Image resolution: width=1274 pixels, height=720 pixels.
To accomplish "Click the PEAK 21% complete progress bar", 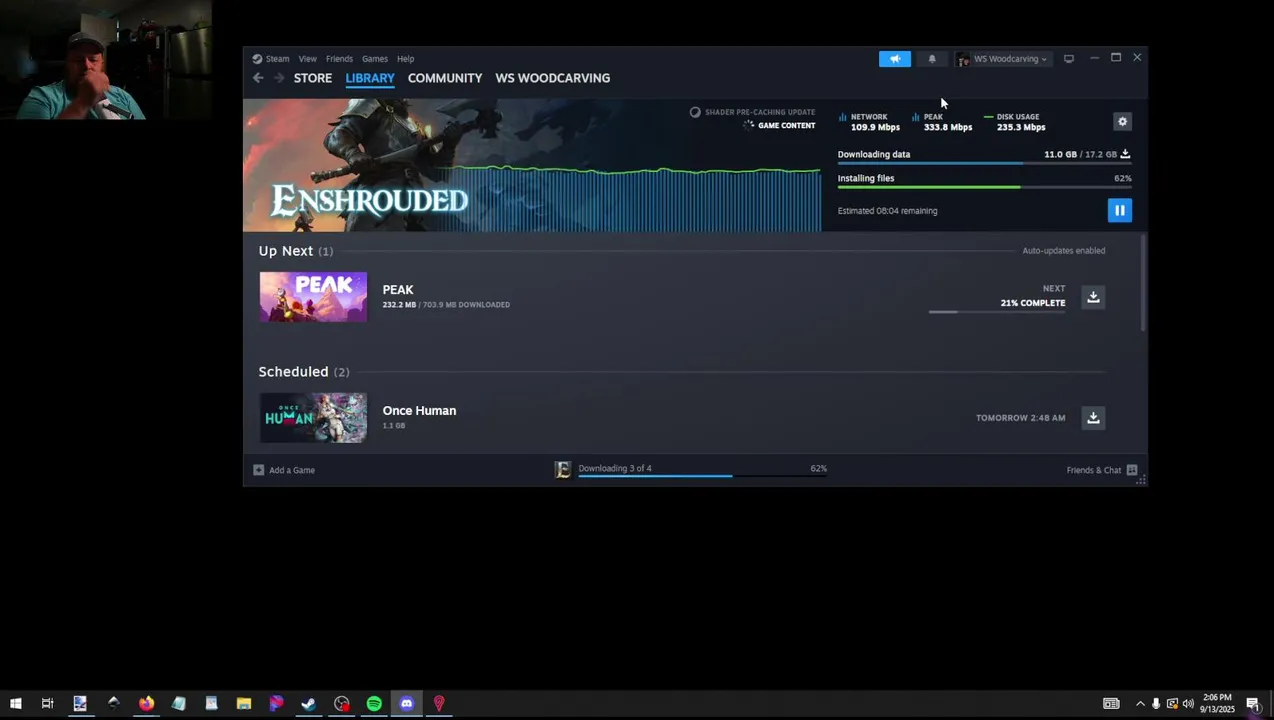I will pos(997,312).
